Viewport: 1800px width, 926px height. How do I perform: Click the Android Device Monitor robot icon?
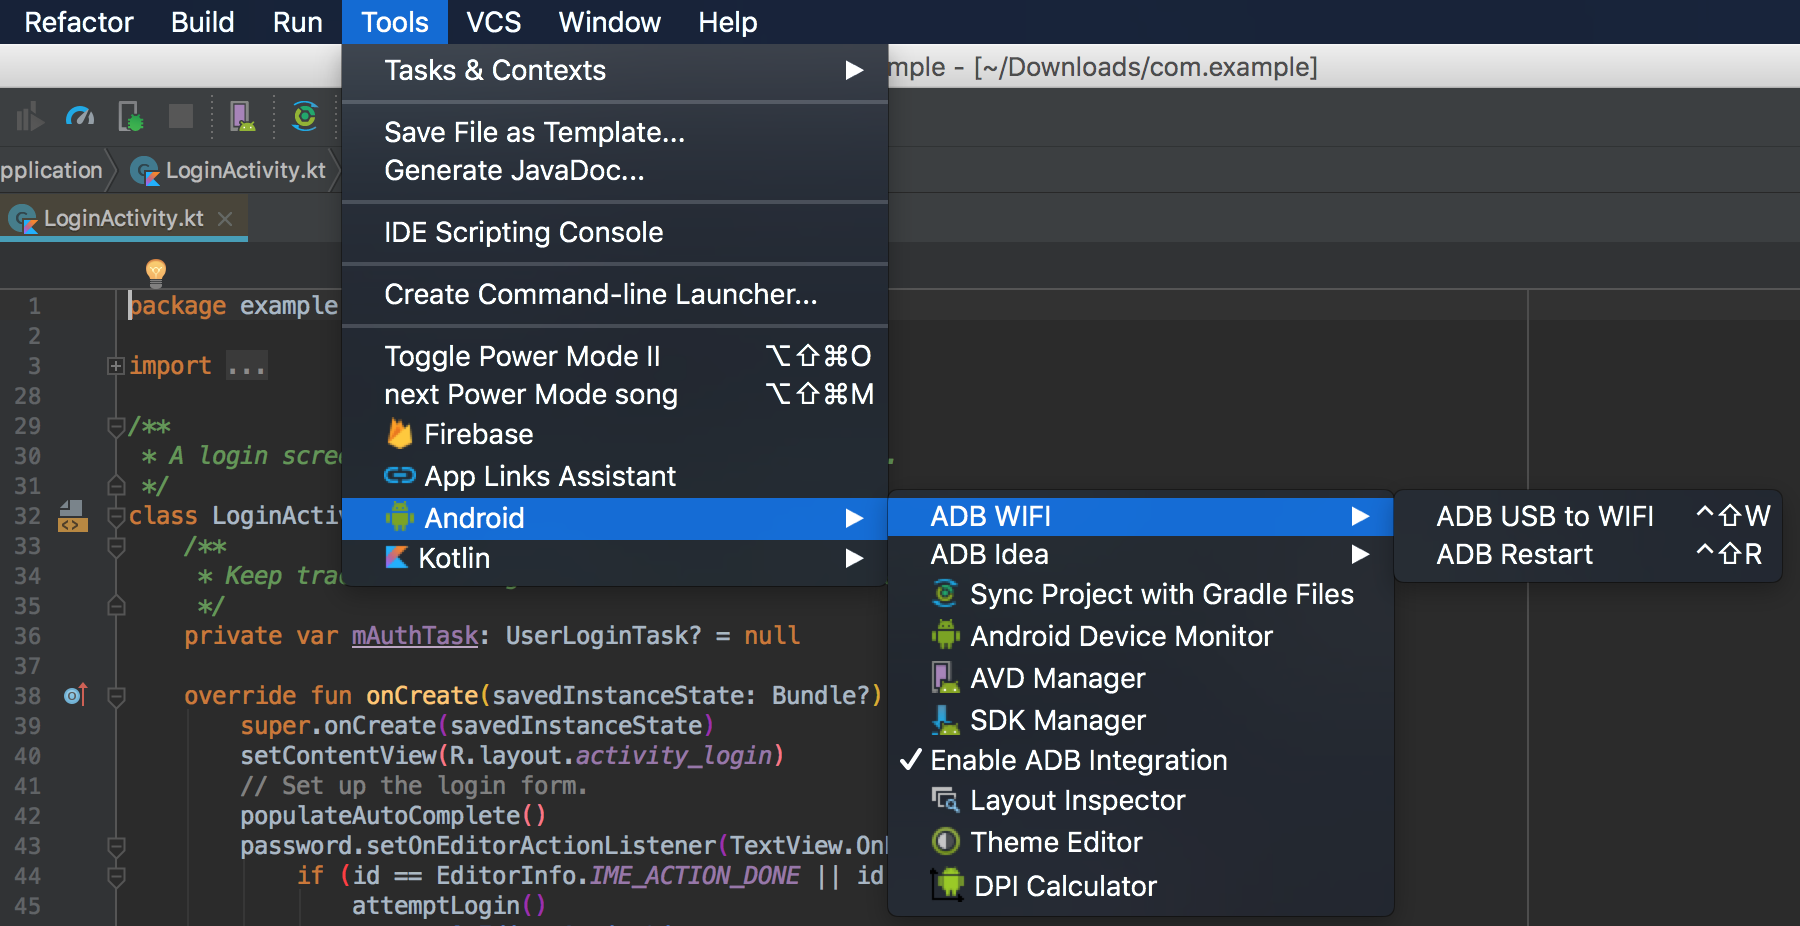(x=945, y=635)
